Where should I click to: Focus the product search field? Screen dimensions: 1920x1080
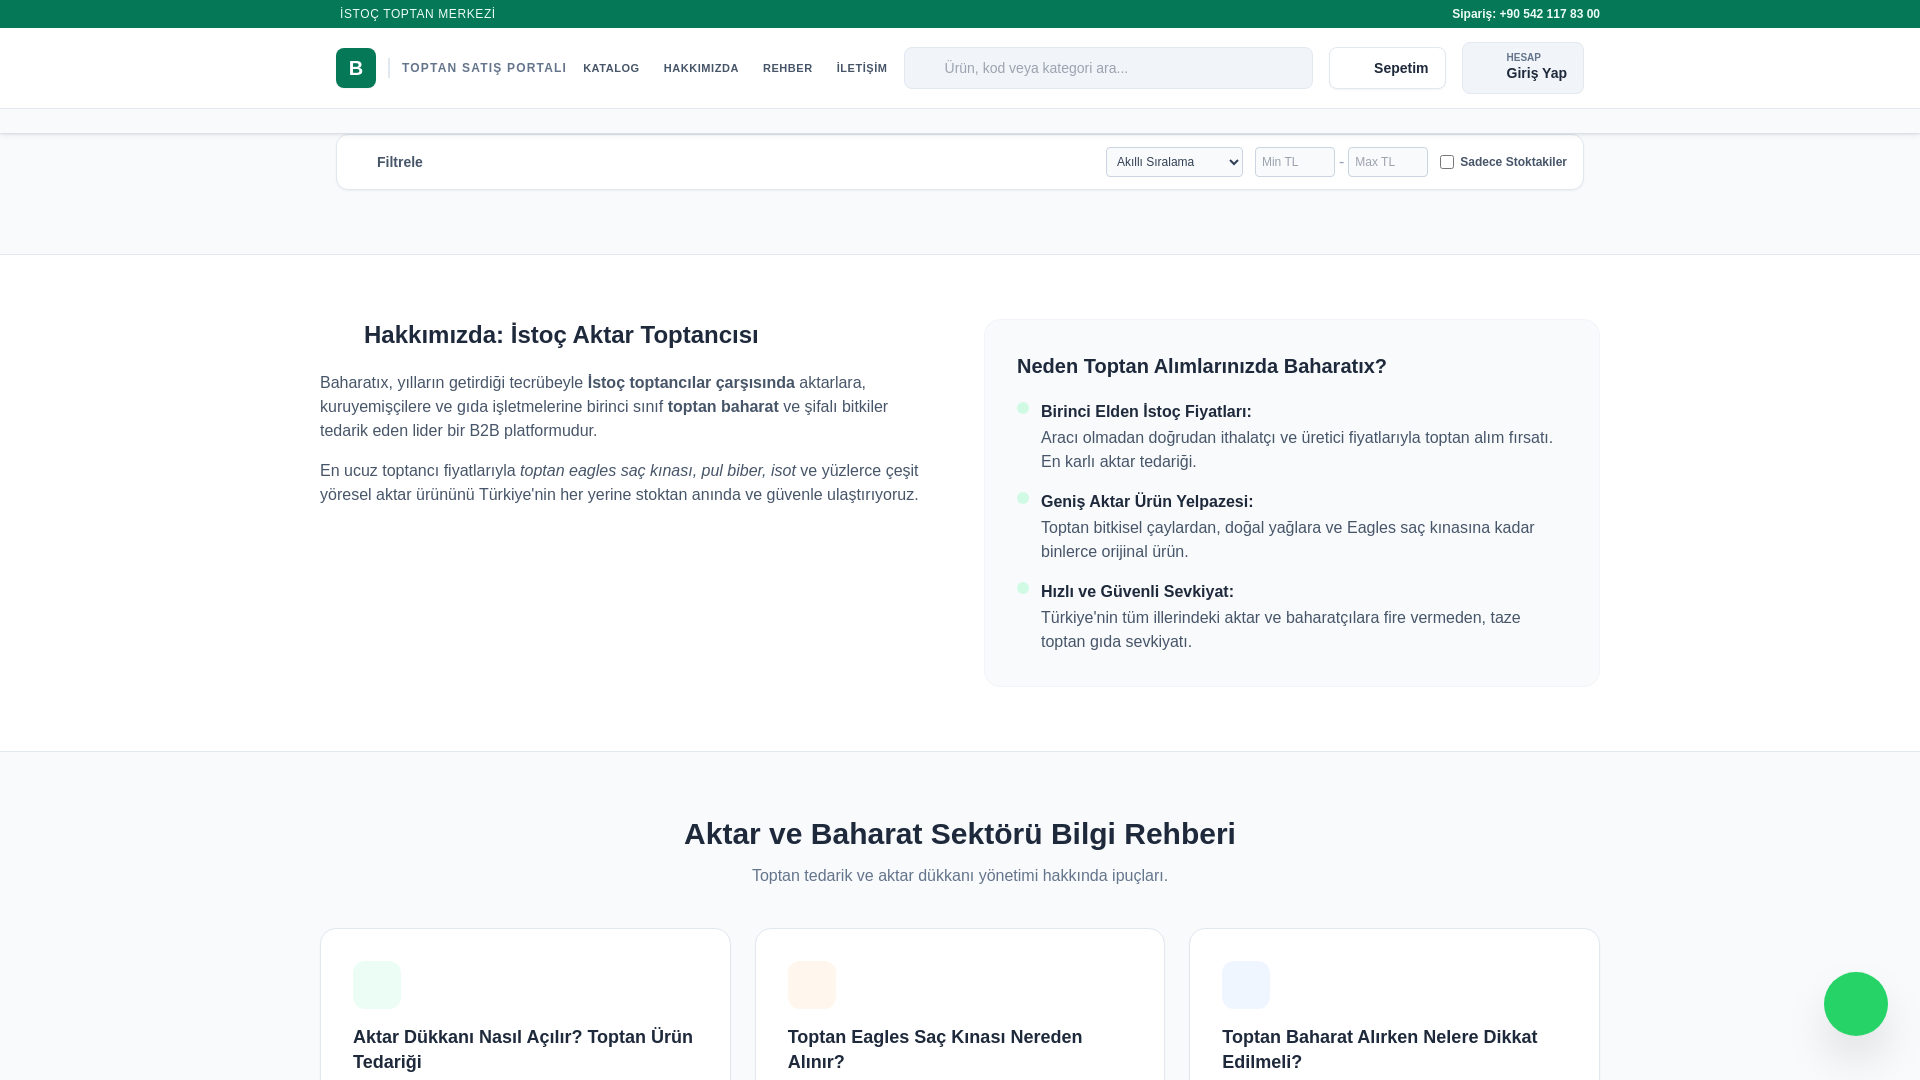[x=1108, y=68]
